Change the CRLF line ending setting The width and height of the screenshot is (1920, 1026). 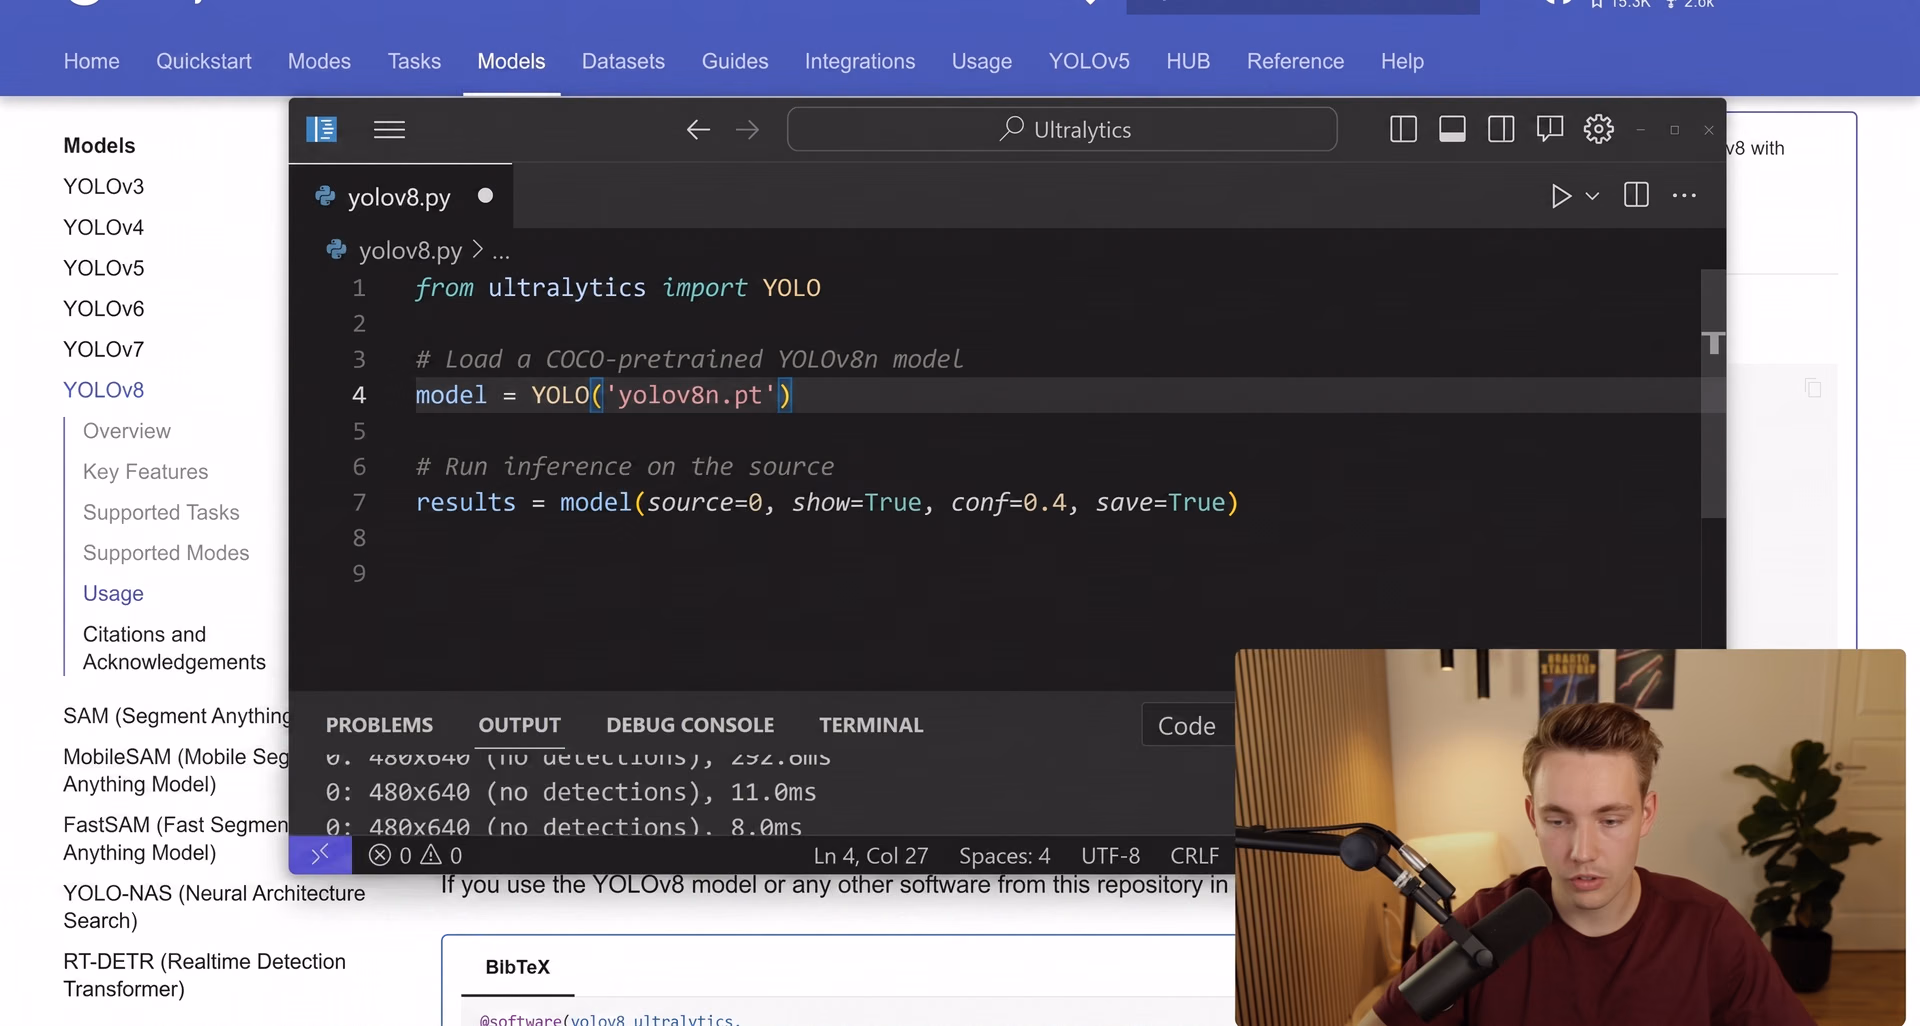(1194, 856)
